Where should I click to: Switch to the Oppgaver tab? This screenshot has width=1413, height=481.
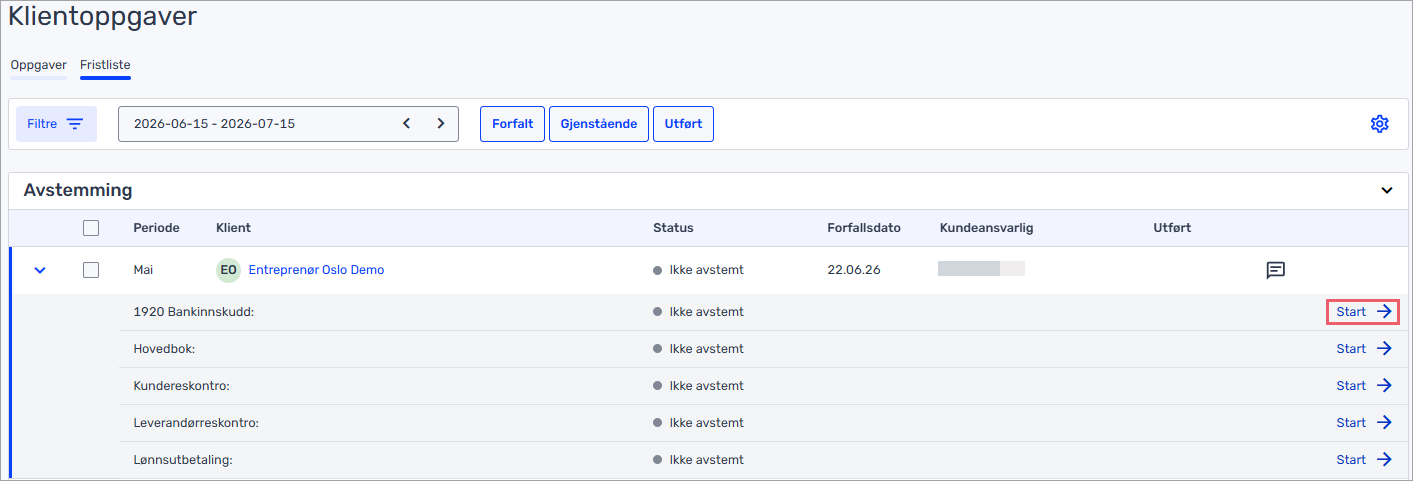tap(38, 65)
